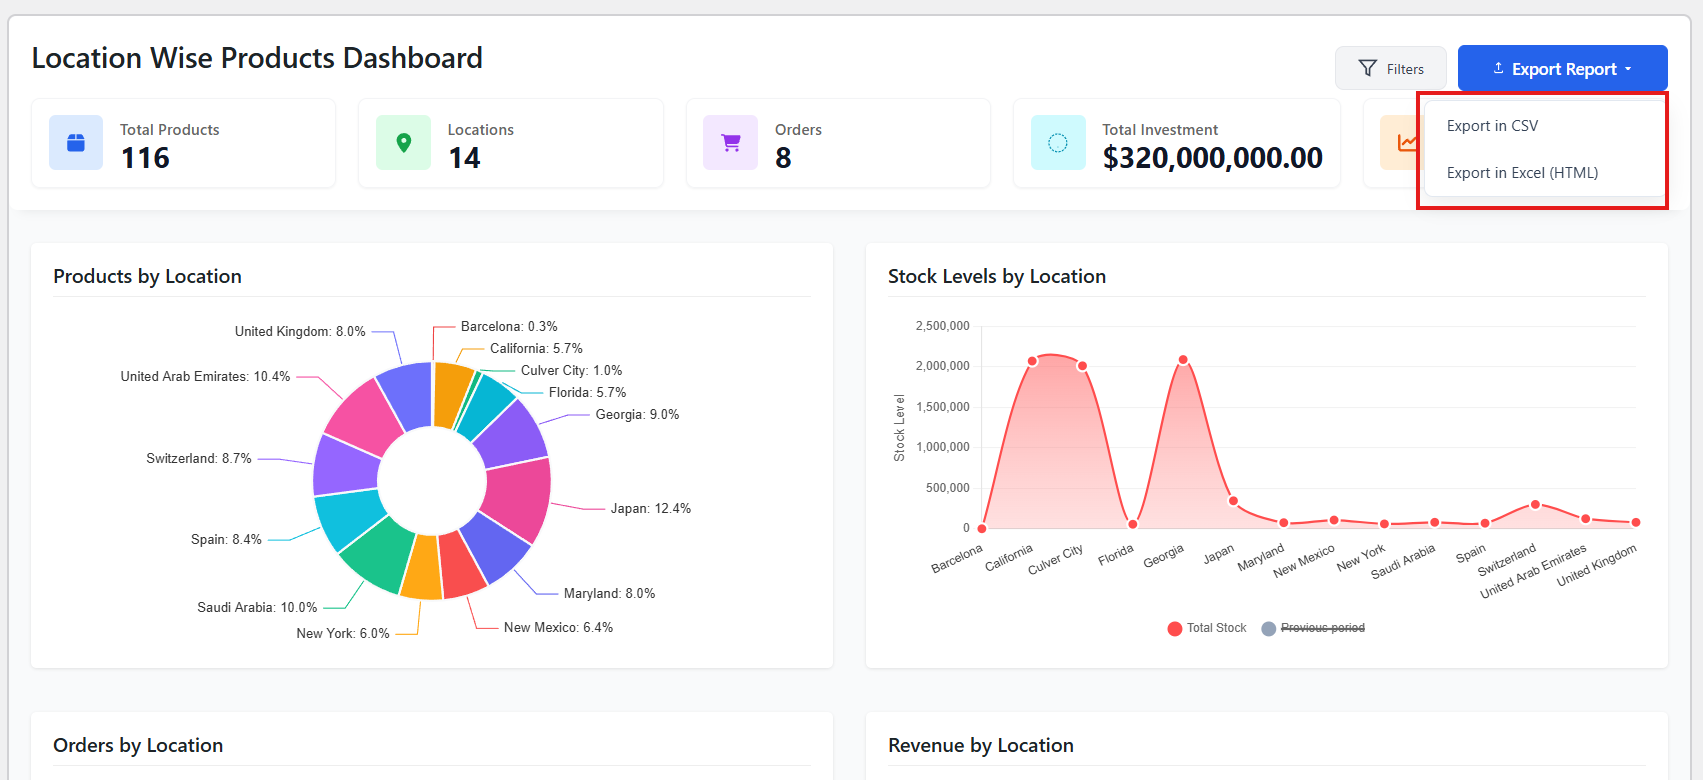Select Export in CSV option
The height and width of the screenshot is (780, 1703).
tap(1492, 126)
